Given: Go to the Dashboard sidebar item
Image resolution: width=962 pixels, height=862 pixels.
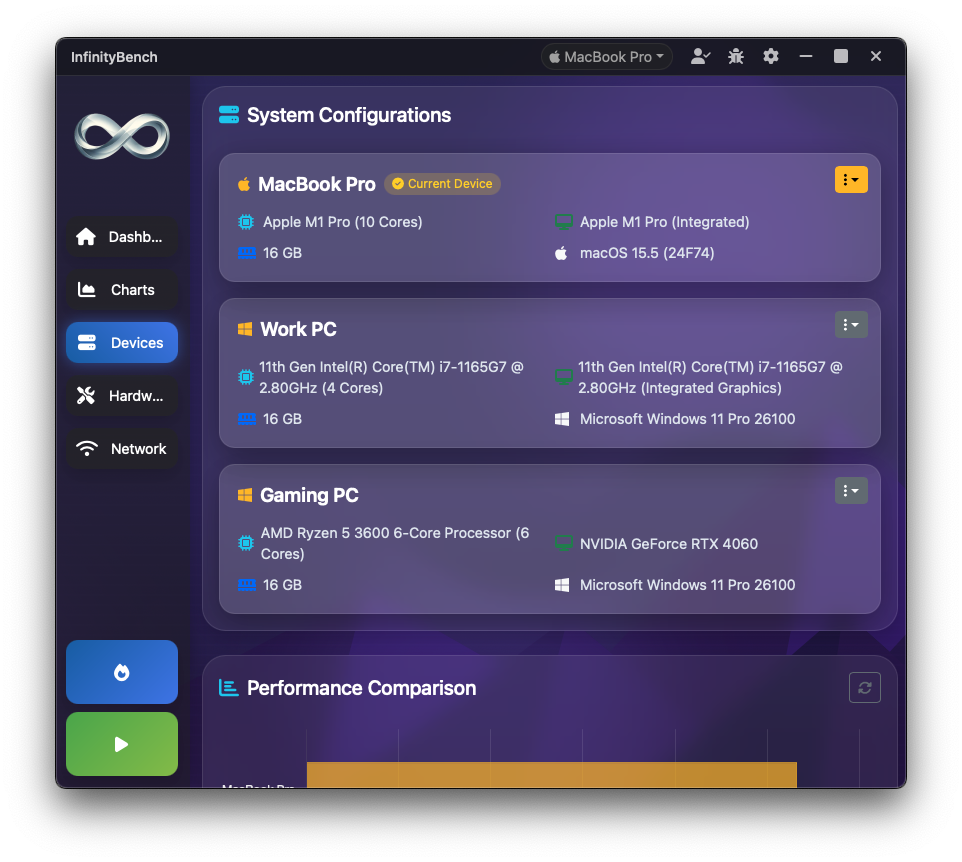Looking at the screenshot, I should pos(122,237).
